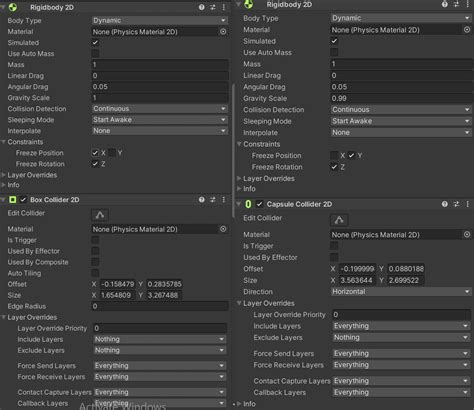Screen dimensions: 474x410
Task: Toggle Freeze Position Y in left Rigidbody 2D
Action: click(x=112, y=153)
